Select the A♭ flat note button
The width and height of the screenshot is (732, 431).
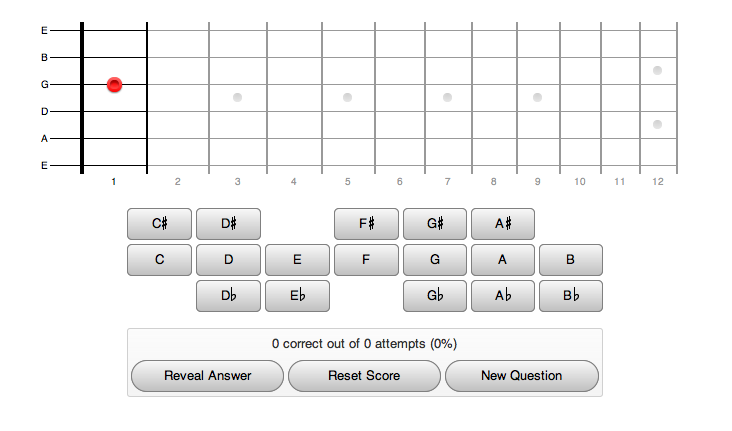pos(503,296)
